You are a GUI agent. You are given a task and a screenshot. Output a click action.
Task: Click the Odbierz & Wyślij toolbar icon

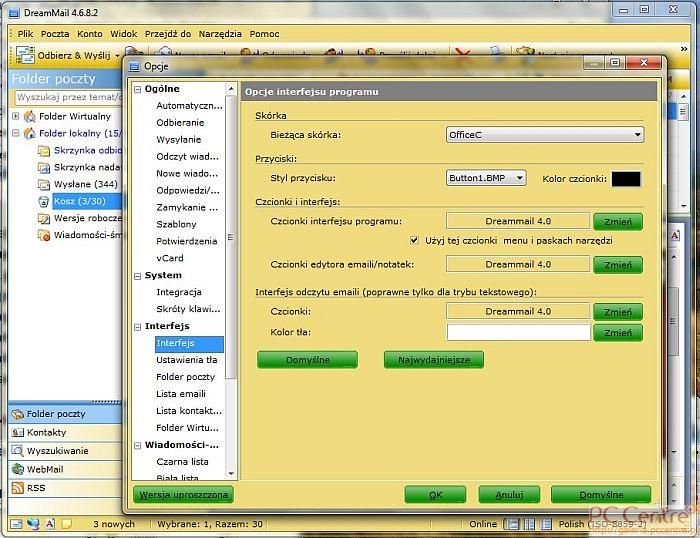(x=25, y=54)
